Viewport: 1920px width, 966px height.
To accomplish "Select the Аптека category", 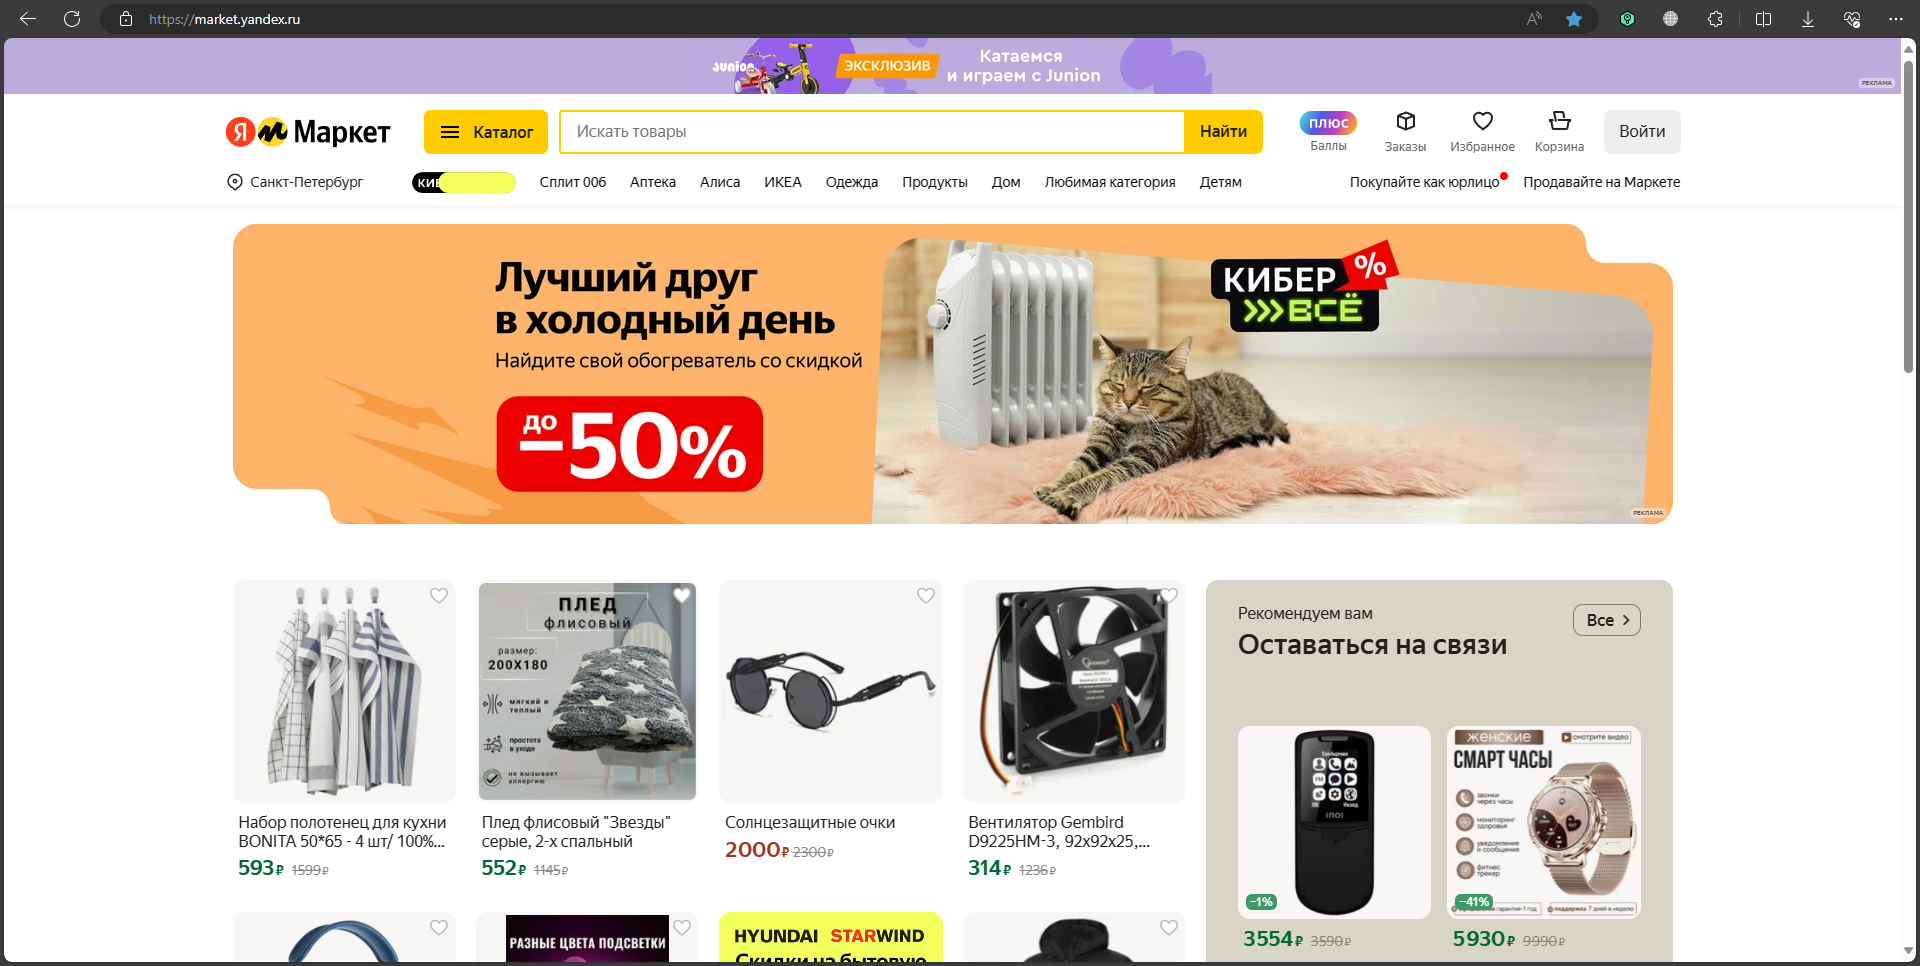I will click(653, 182).
